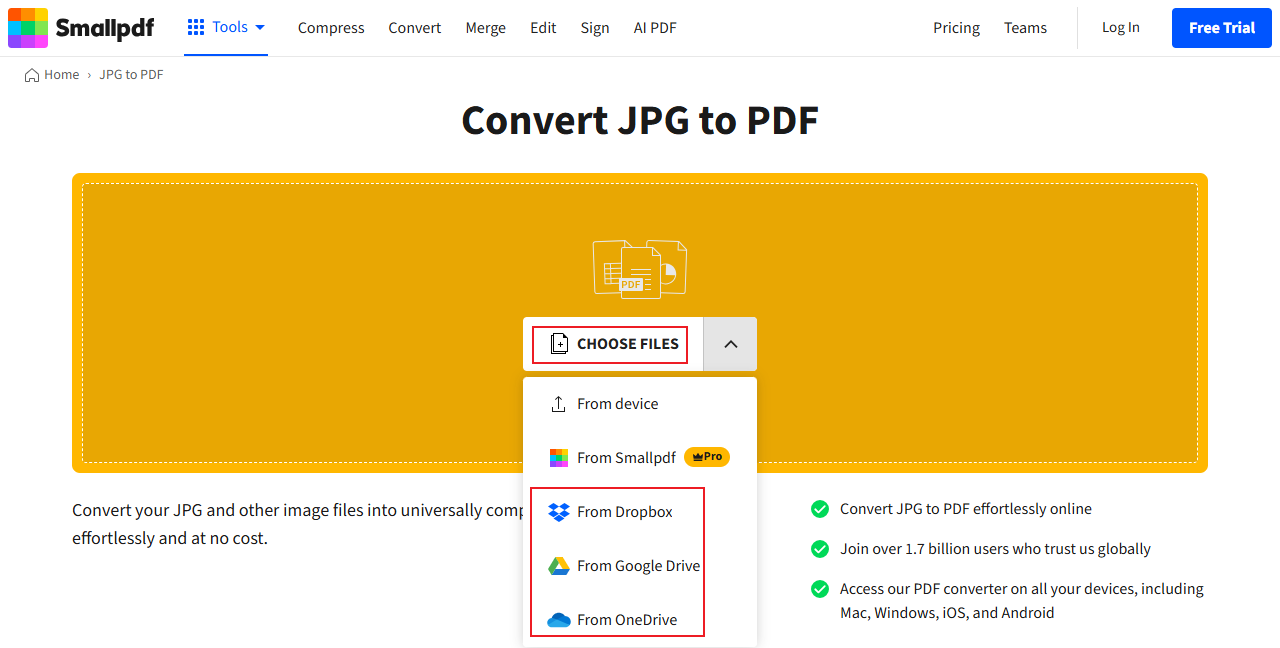Click the Smallpdf logo icon

tap(27, 27)
